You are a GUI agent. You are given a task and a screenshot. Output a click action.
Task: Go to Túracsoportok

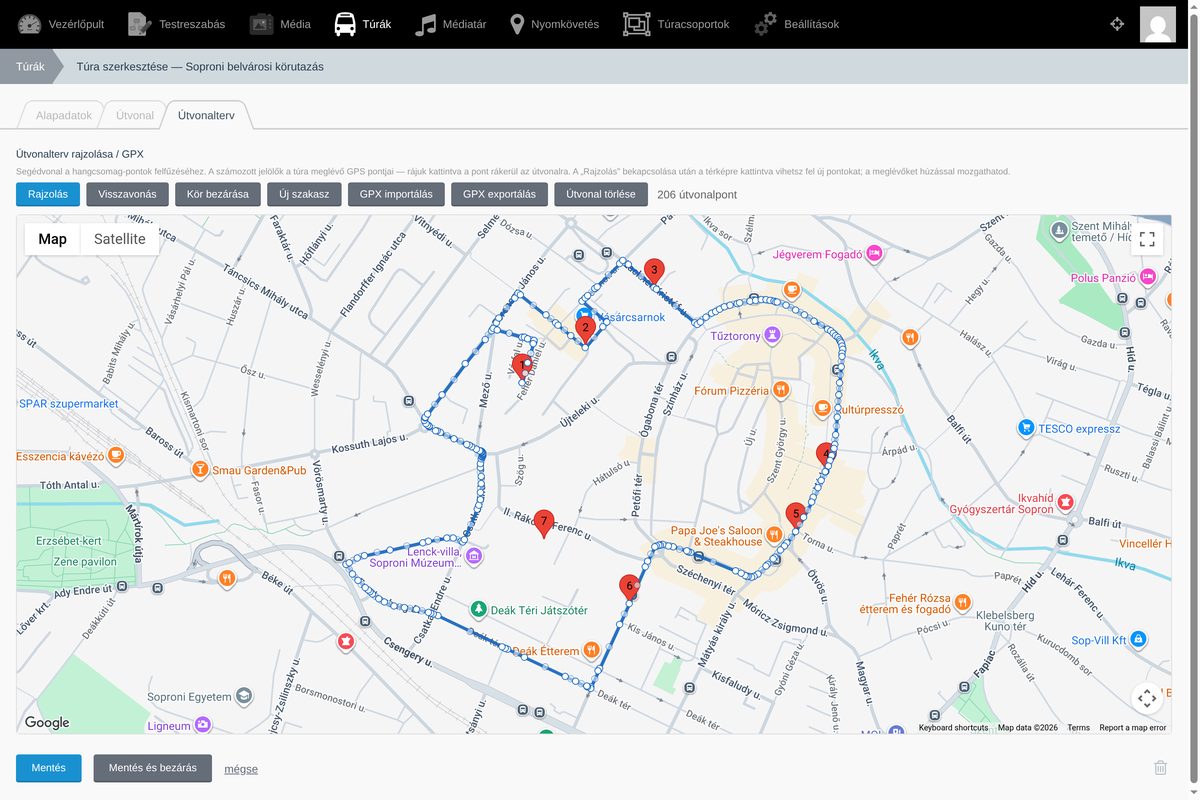pyautogui.click(x=676, y=24)
